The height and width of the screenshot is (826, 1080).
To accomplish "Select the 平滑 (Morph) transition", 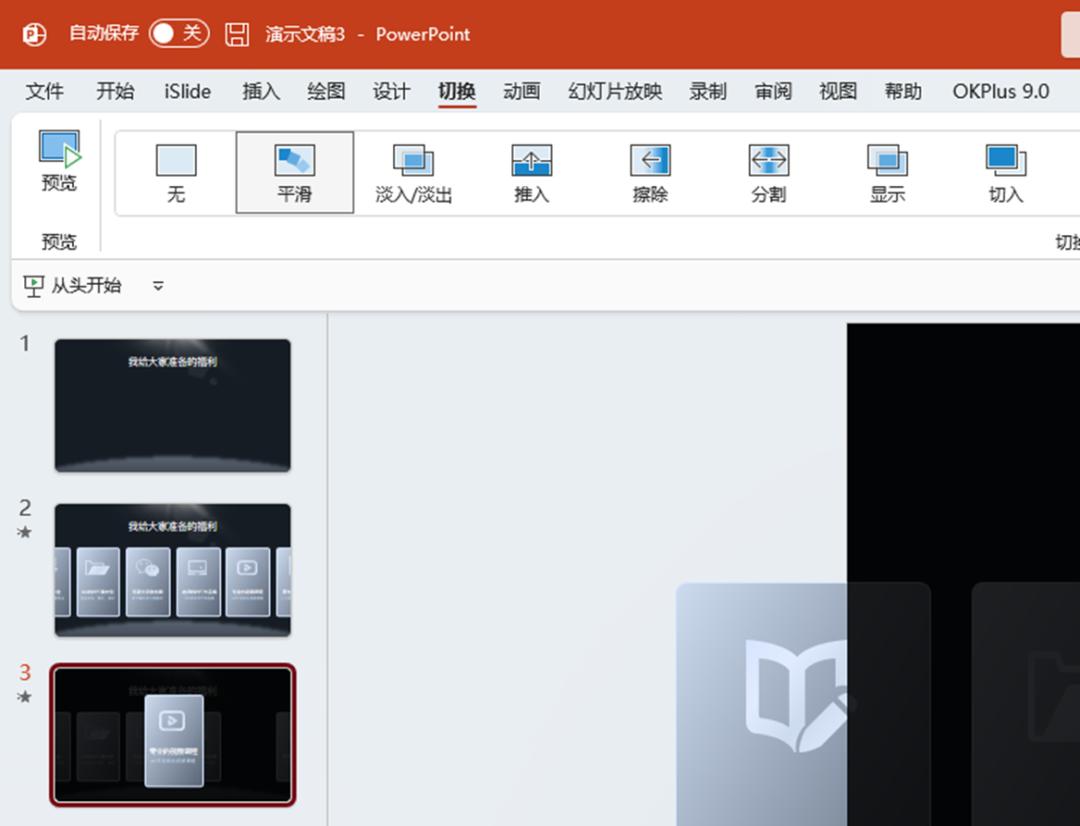I will click(295, 172).
